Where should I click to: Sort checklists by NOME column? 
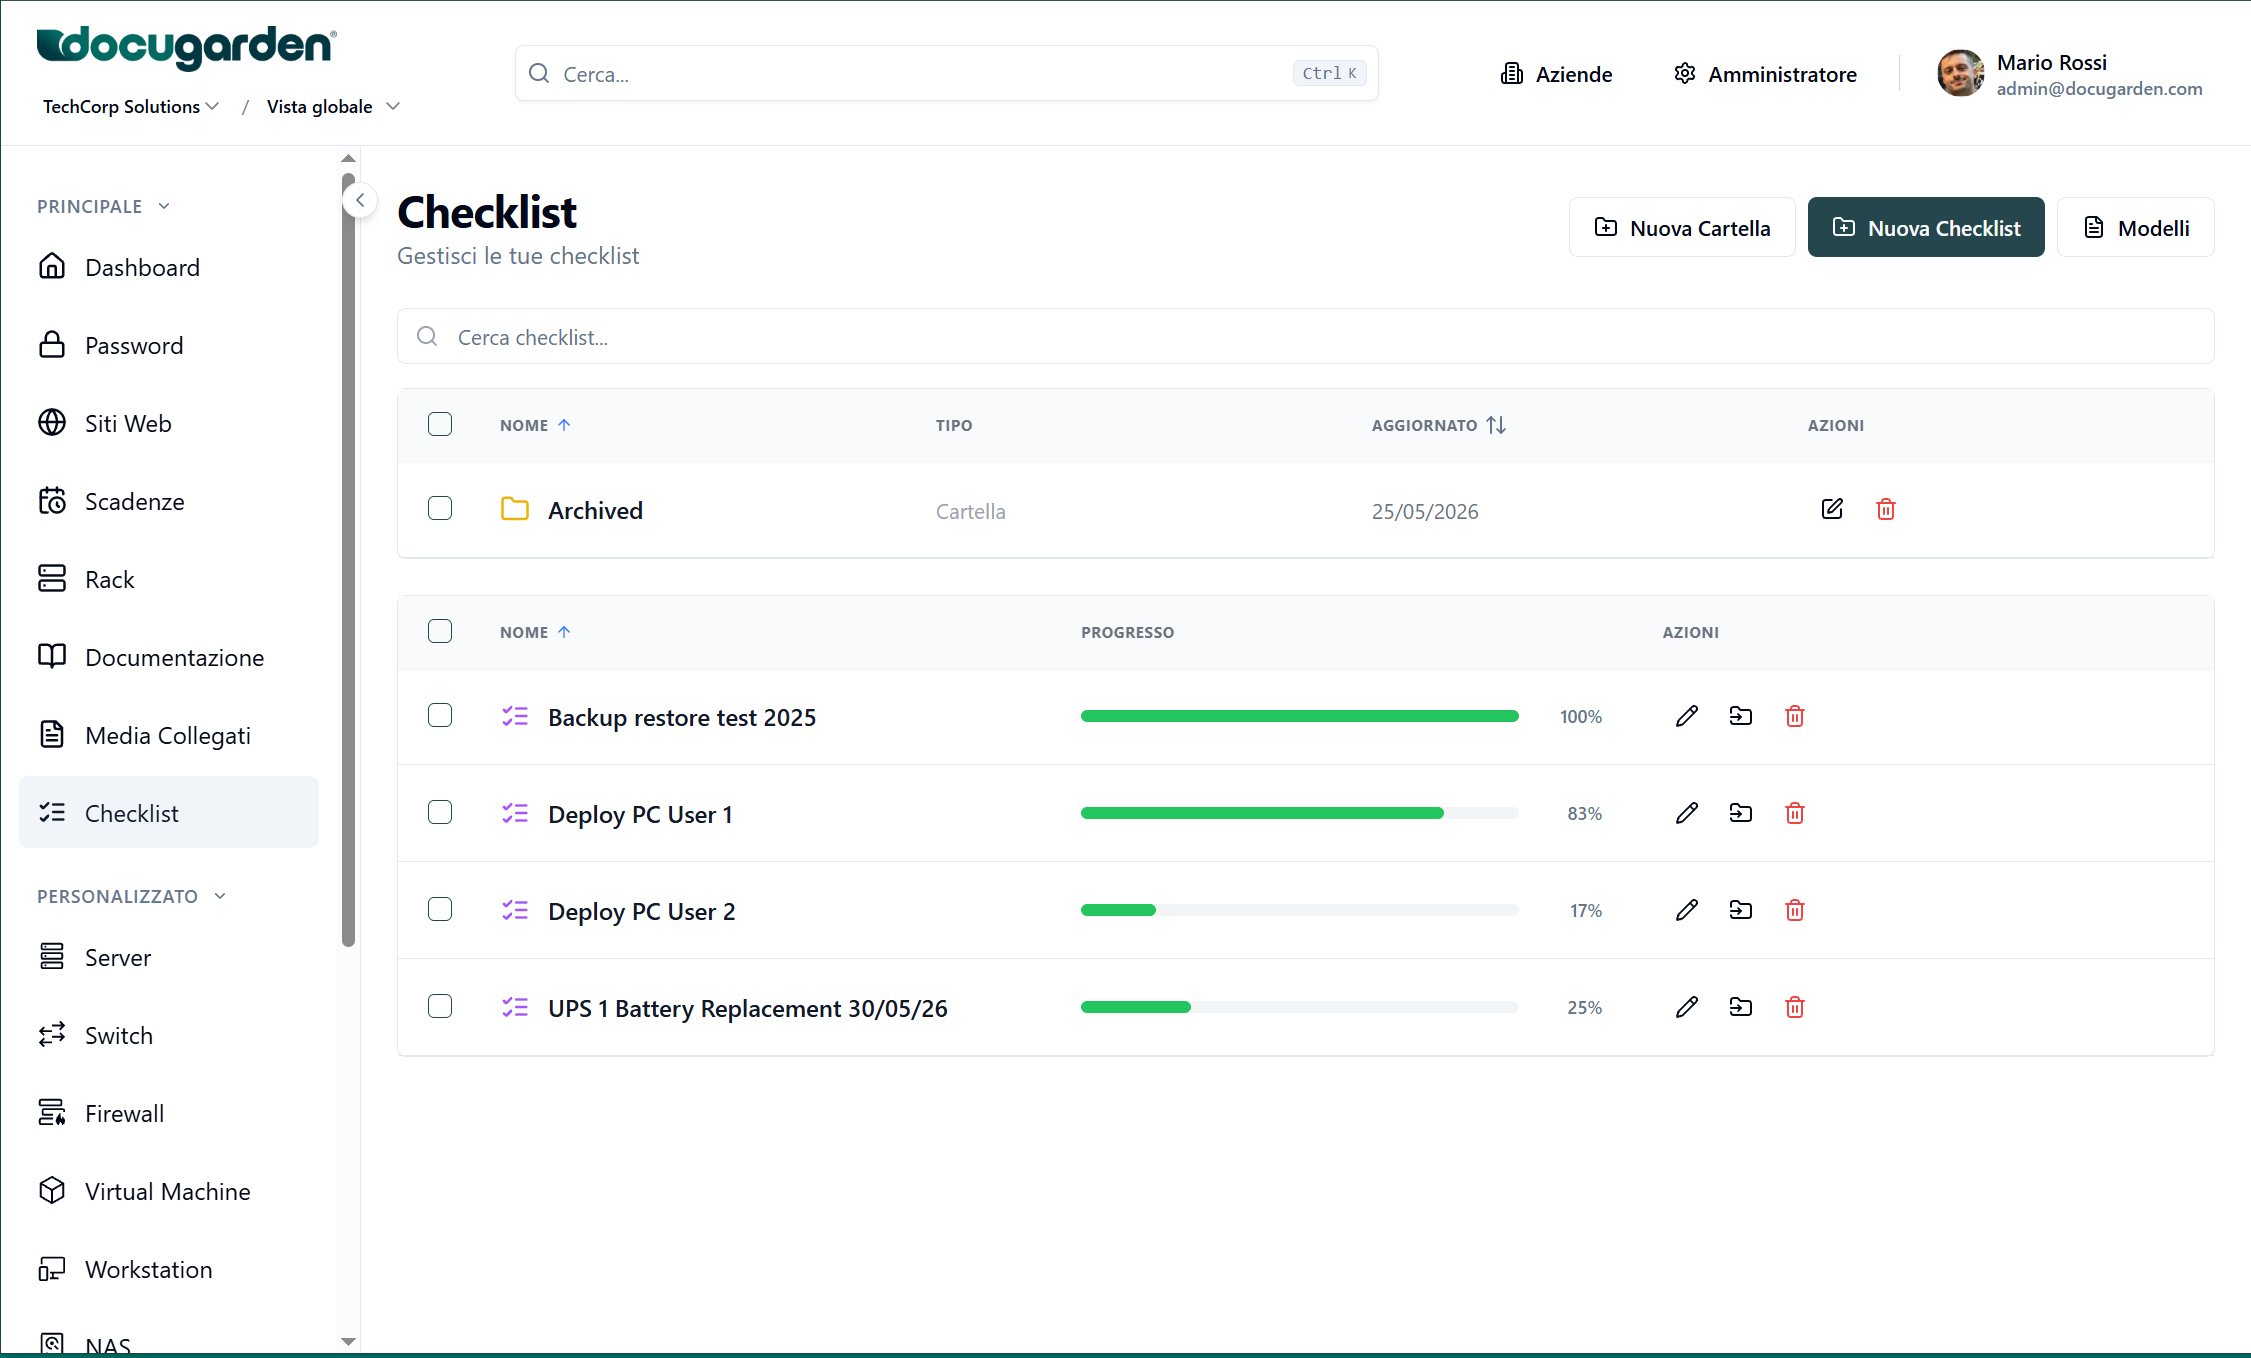tap(535, 632)
